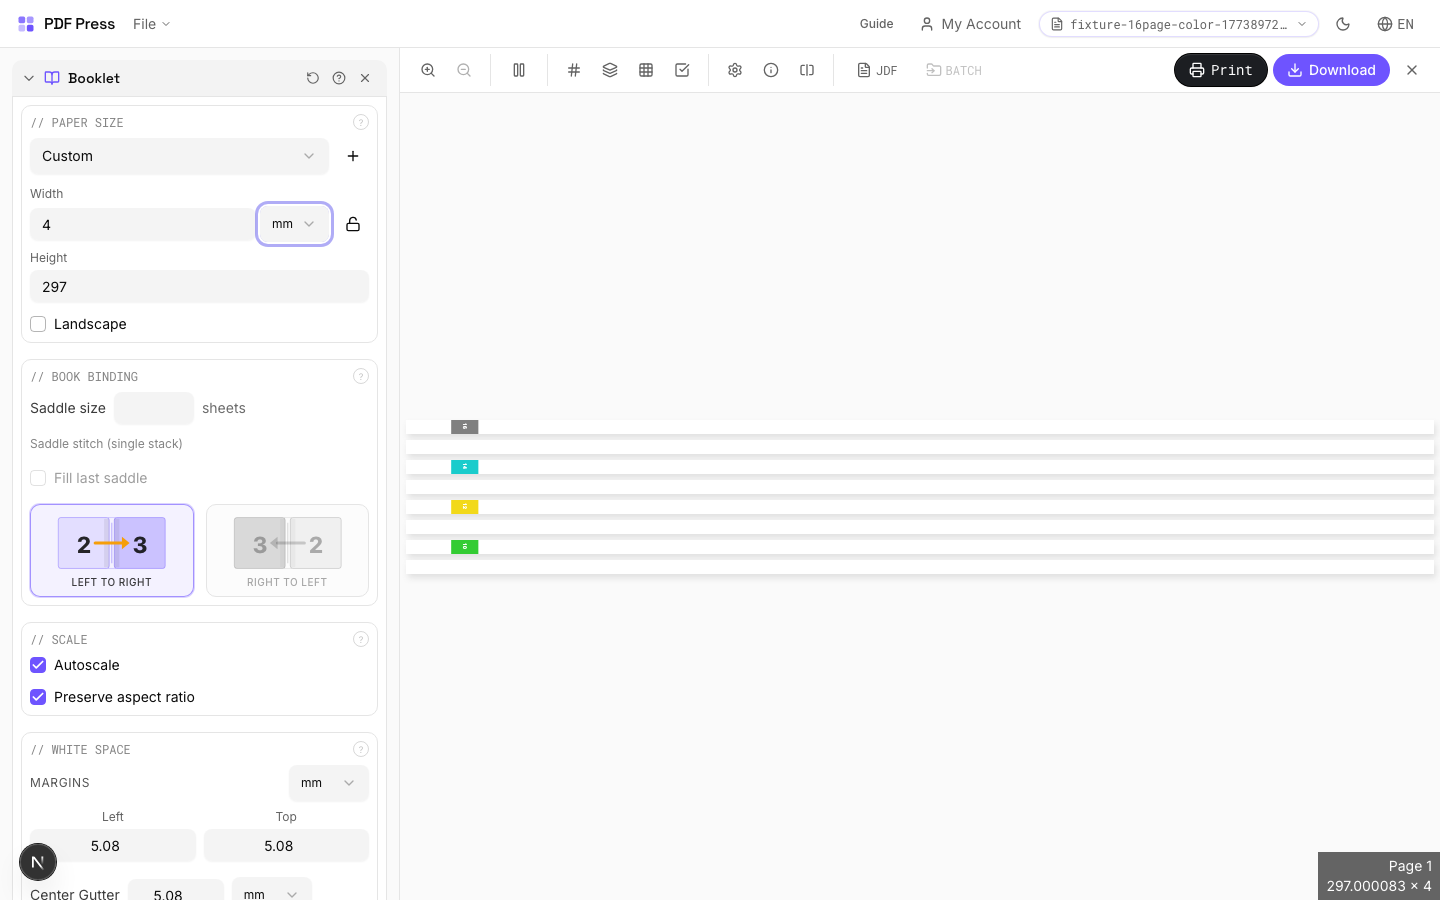This screenshot has width=1440, height=900.
Task: Enable the Landscape option
Action: [38, 324]
